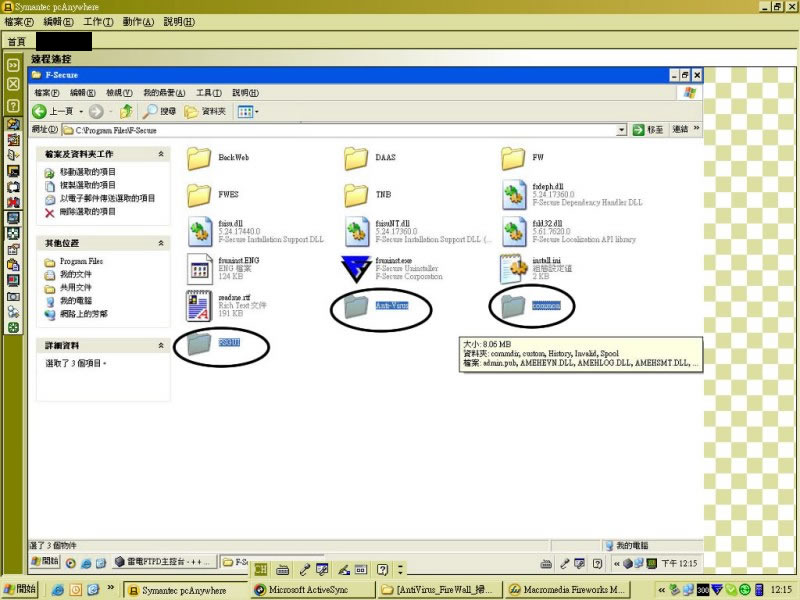Expand the 連結 links chevron
The image size is (800, 600).
696,128
